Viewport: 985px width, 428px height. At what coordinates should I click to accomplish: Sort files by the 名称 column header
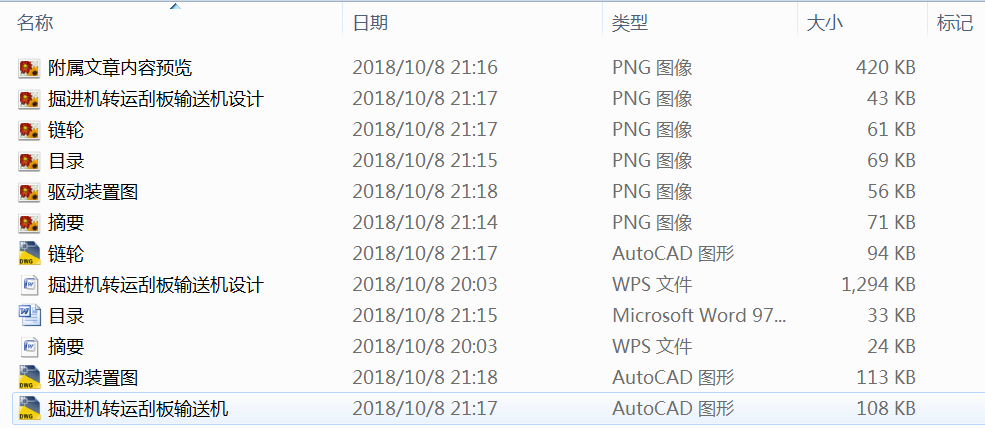[36, 23]
